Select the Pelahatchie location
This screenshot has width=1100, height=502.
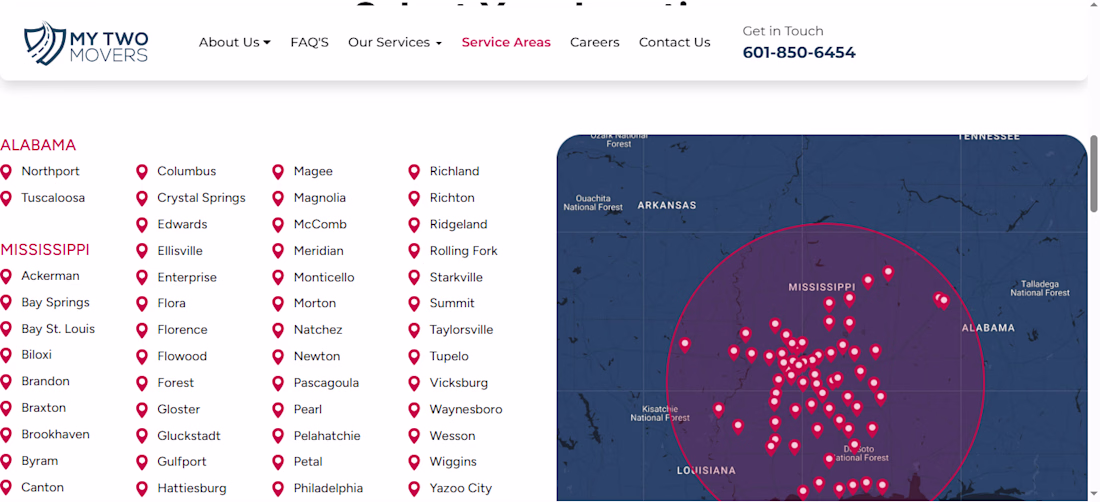tap(327, 435)
